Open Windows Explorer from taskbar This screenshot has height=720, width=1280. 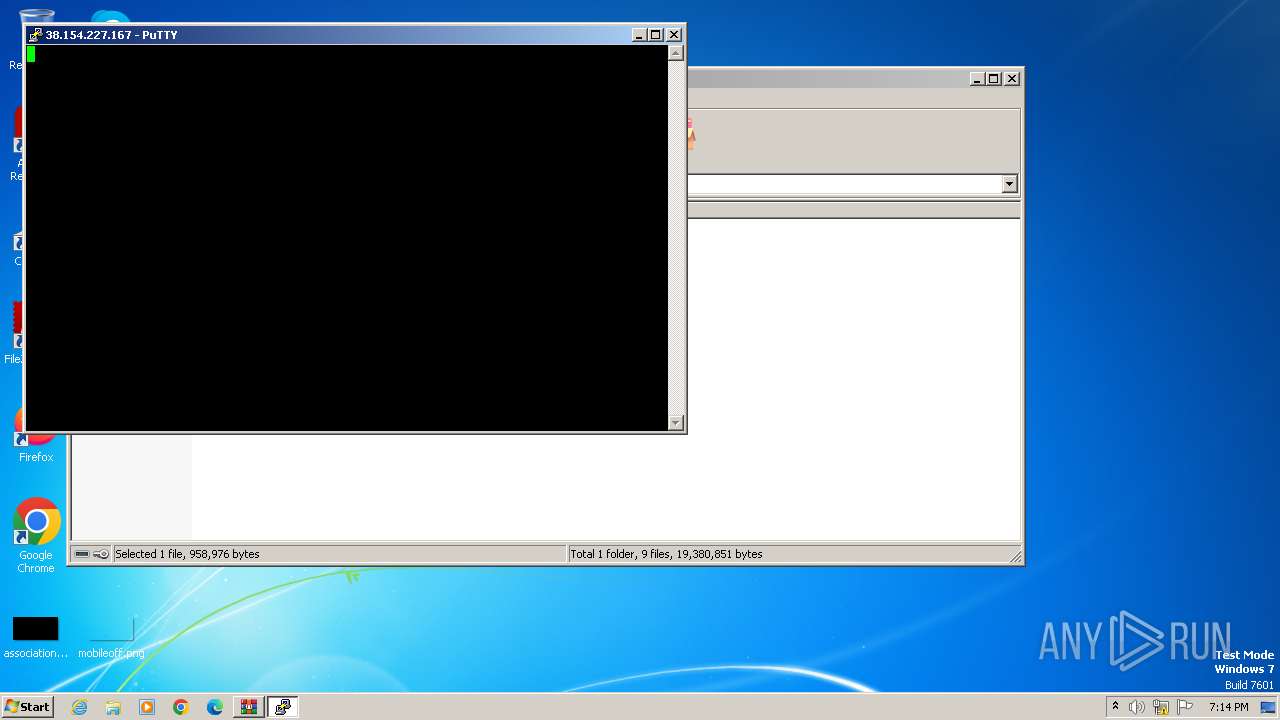click(x=113, y=707)
